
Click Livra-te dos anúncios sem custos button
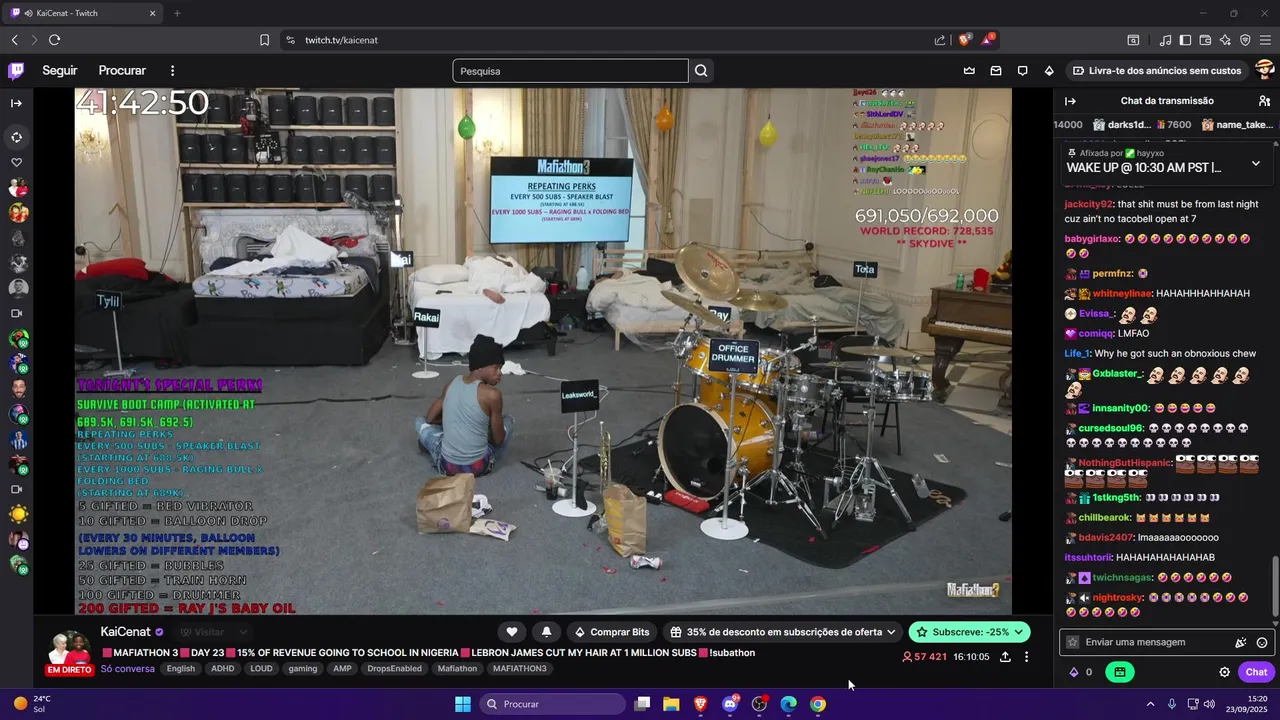(x=1156, y=71)
